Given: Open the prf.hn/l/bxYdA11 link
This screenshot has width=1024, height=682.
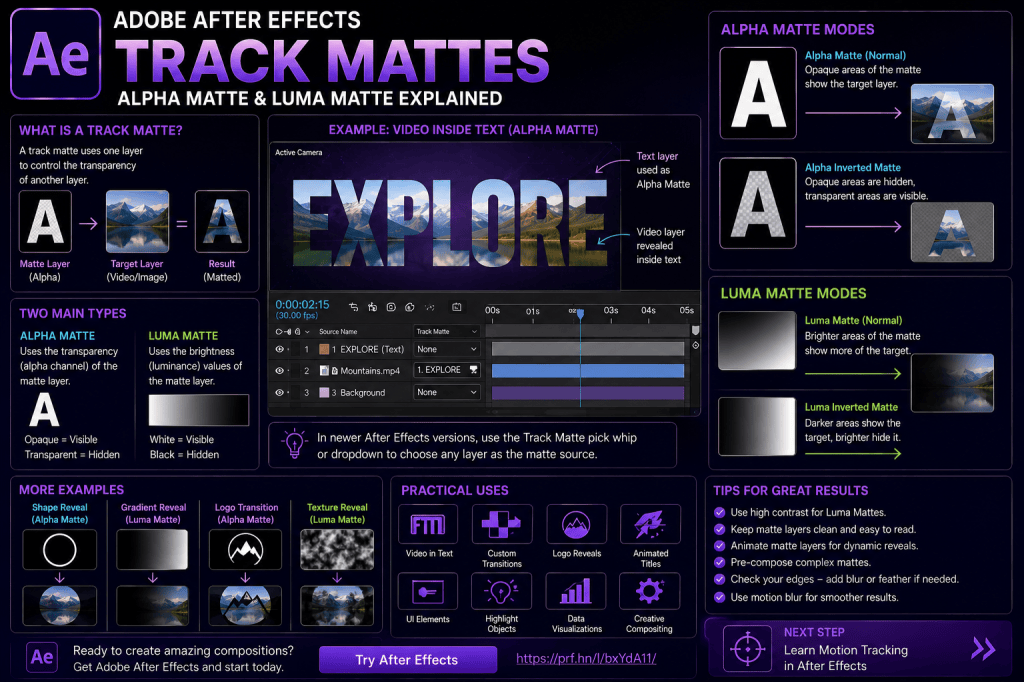Looking at the screenshot, I should 586,658.
